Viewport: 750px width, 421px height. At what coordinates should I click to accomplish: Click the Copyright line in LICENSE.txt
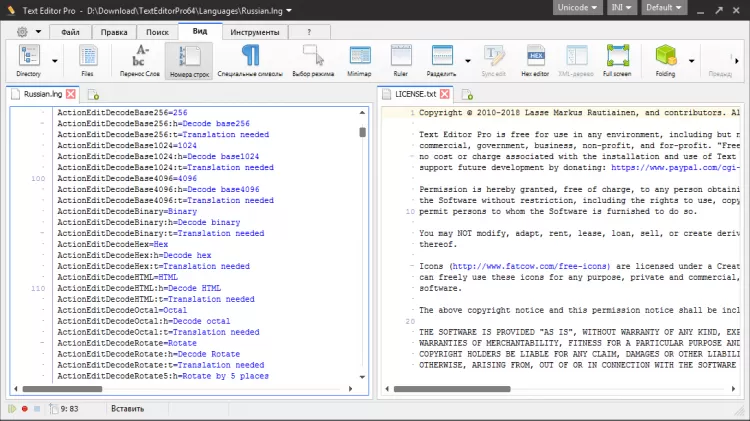tap(579, 112)
